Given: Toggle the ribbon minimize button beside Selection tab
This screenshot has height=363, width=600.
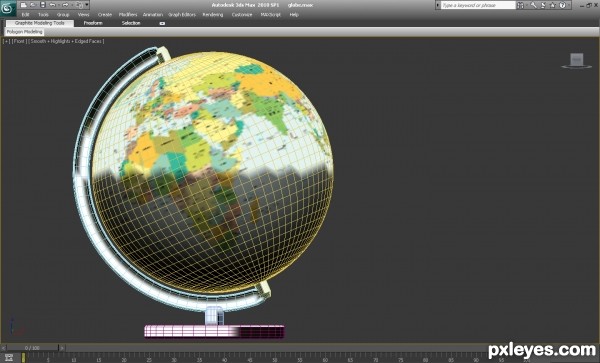Looking at the screenshot, I should pyautogui.click(x=162, y=23).
